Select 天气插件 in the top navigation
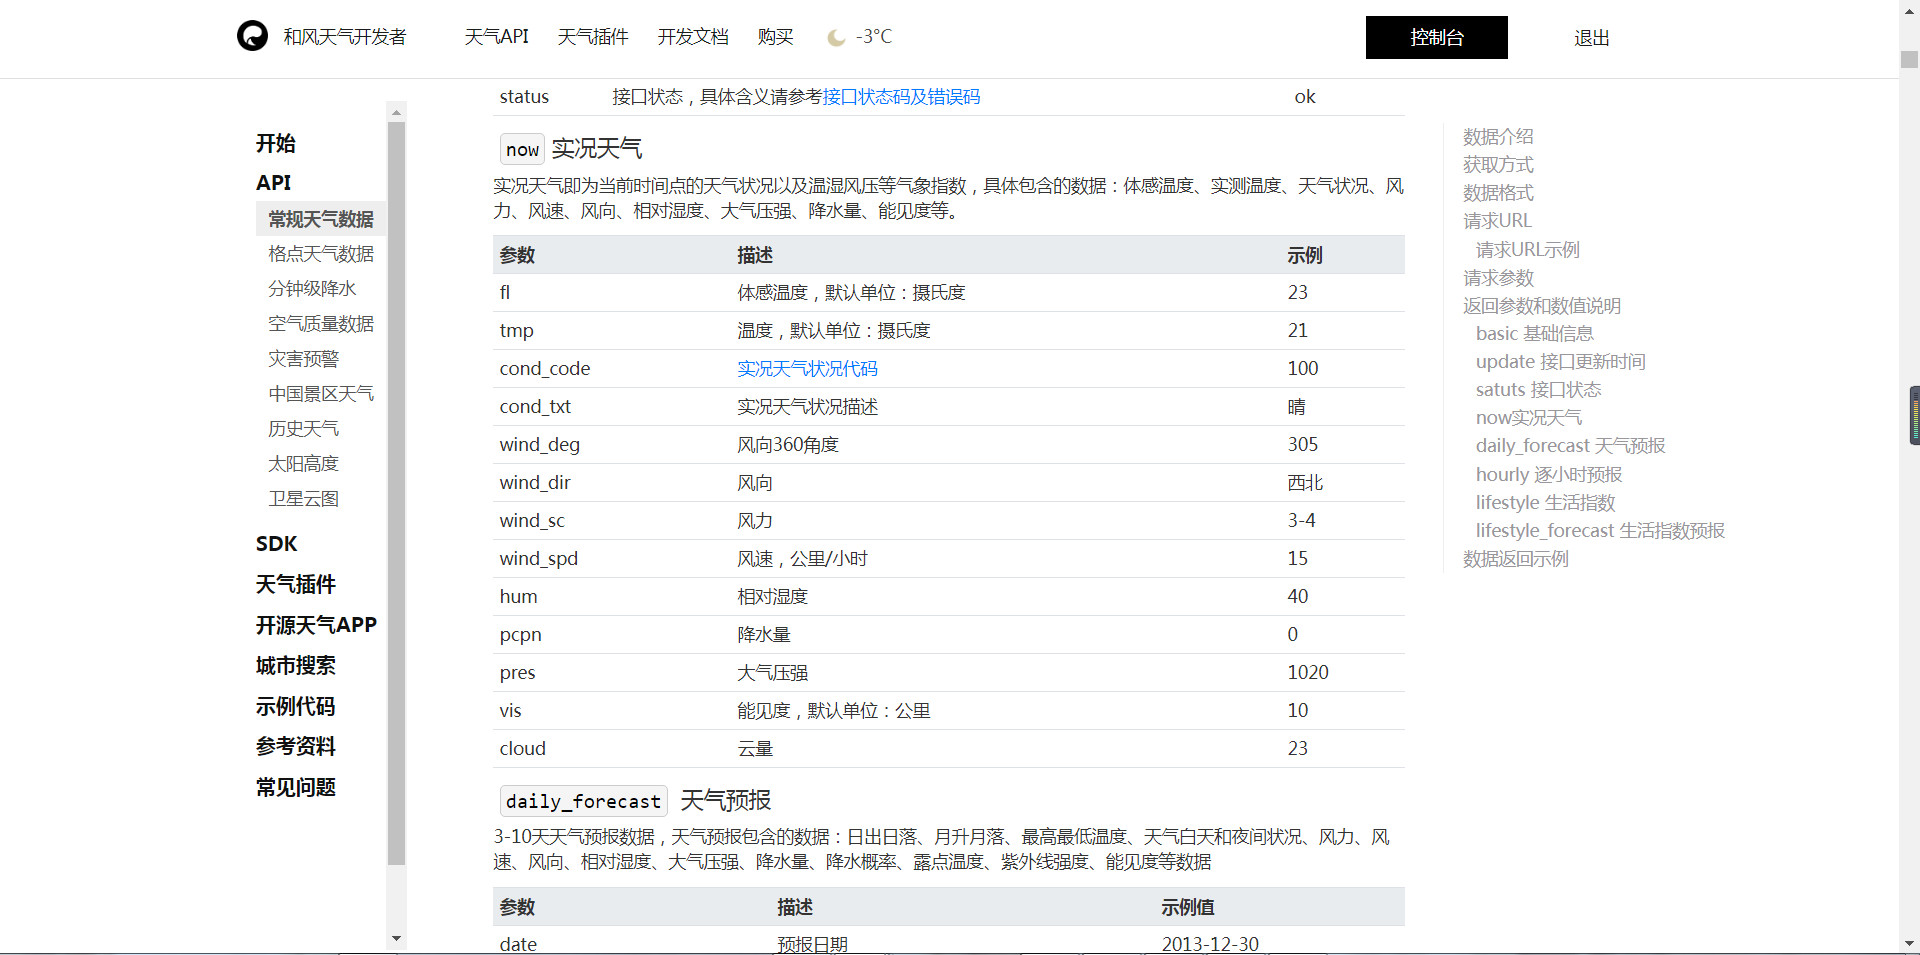The height and width of the screenshot is (955, 1920). [x=592, y=36]
